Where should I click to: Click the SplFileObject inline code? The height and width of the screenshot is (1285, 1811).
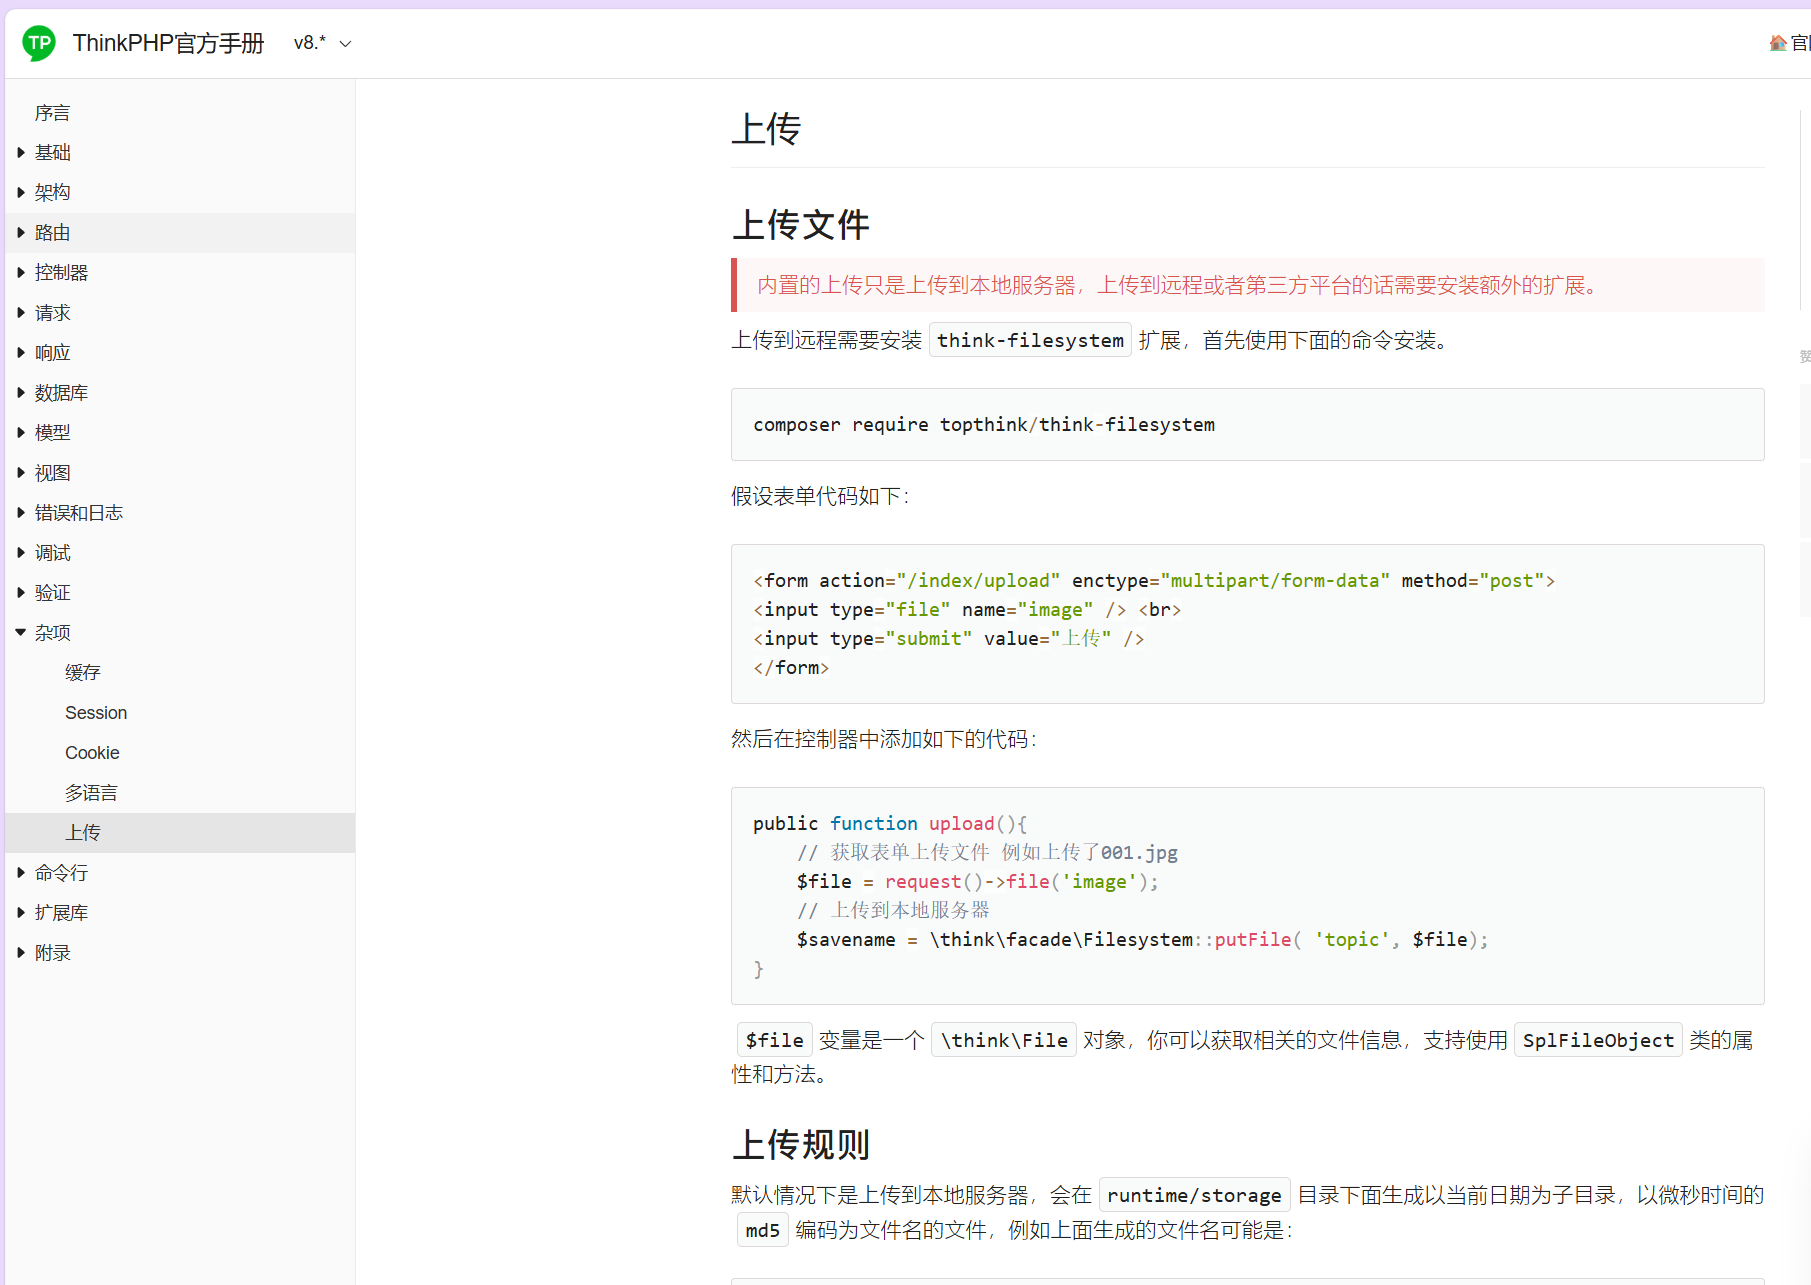tap(1598, 1040)
